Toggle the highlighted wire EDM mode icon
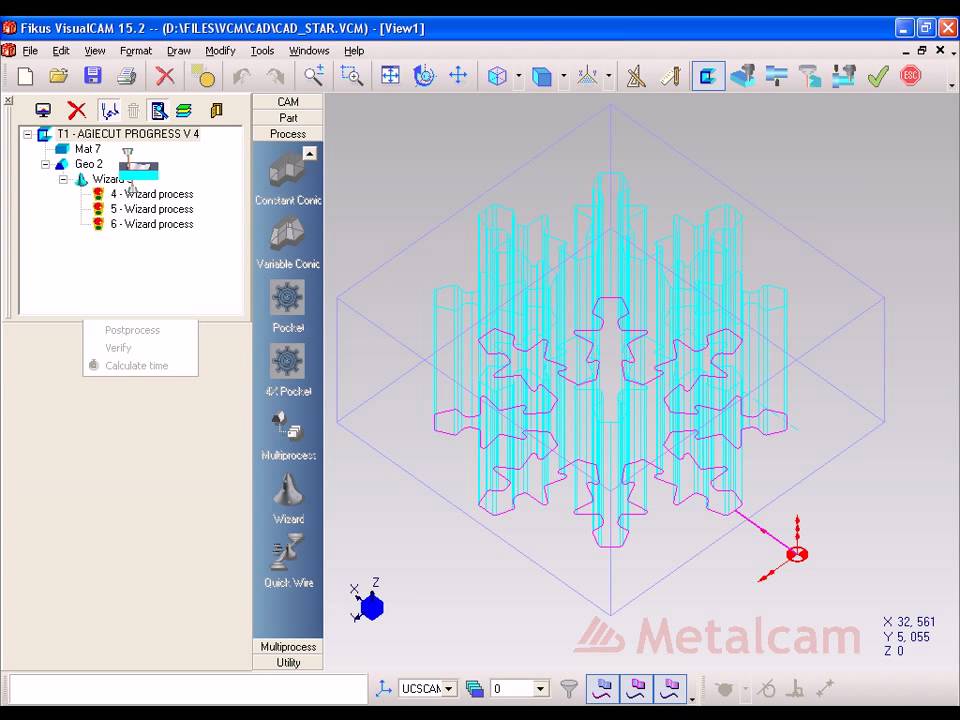 [x=708, y=77]
